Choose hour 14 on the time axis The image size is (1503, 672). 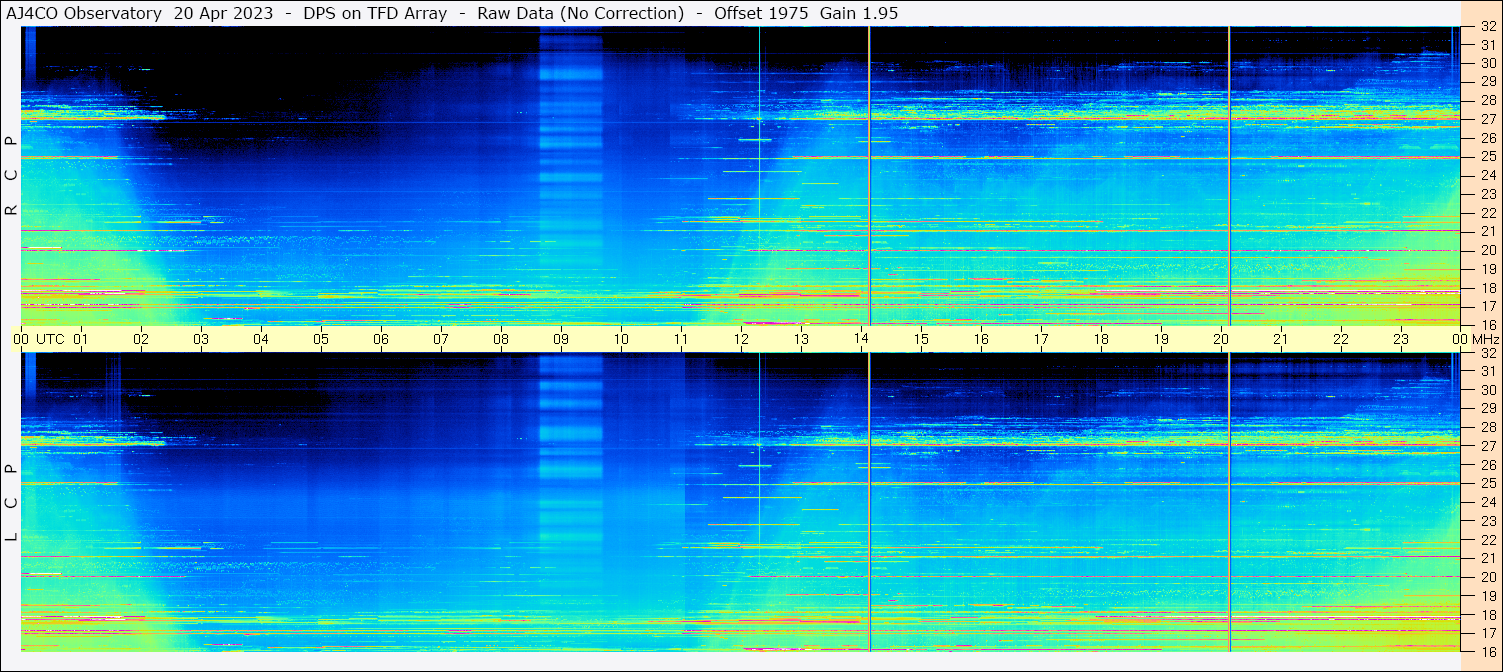click(861, 339)
